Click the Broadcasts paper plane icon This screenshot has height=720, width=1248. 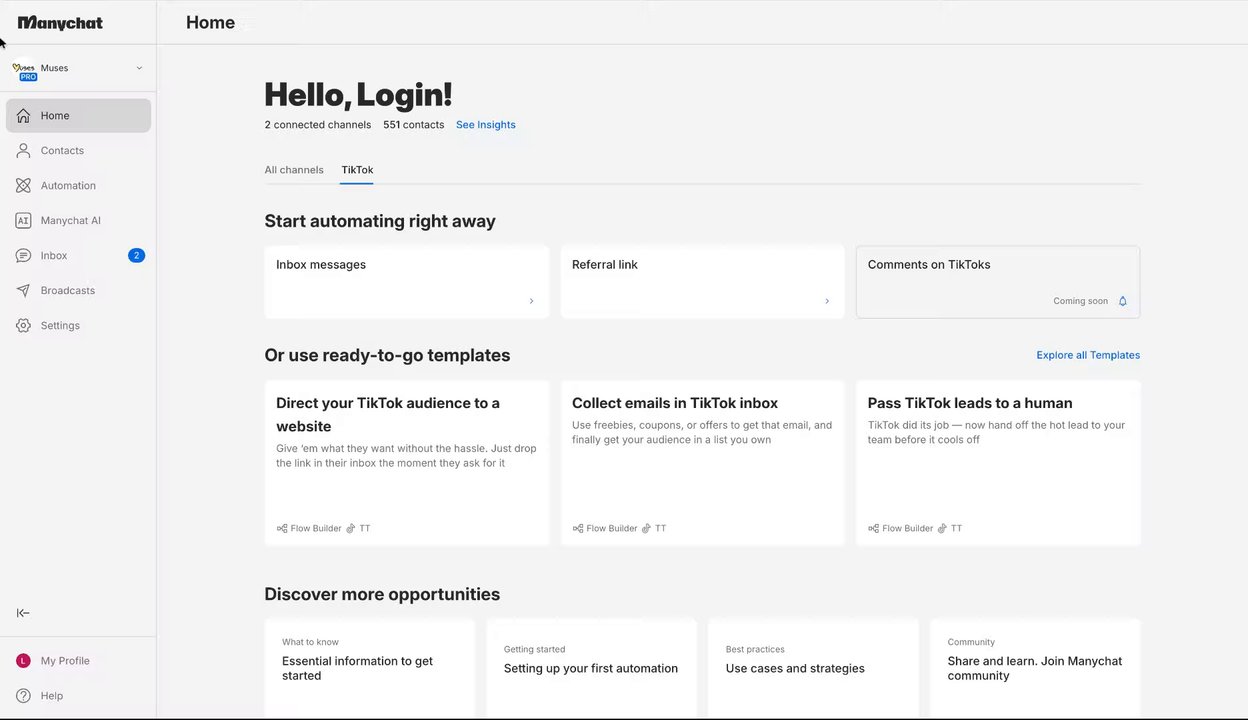(23, 291)
